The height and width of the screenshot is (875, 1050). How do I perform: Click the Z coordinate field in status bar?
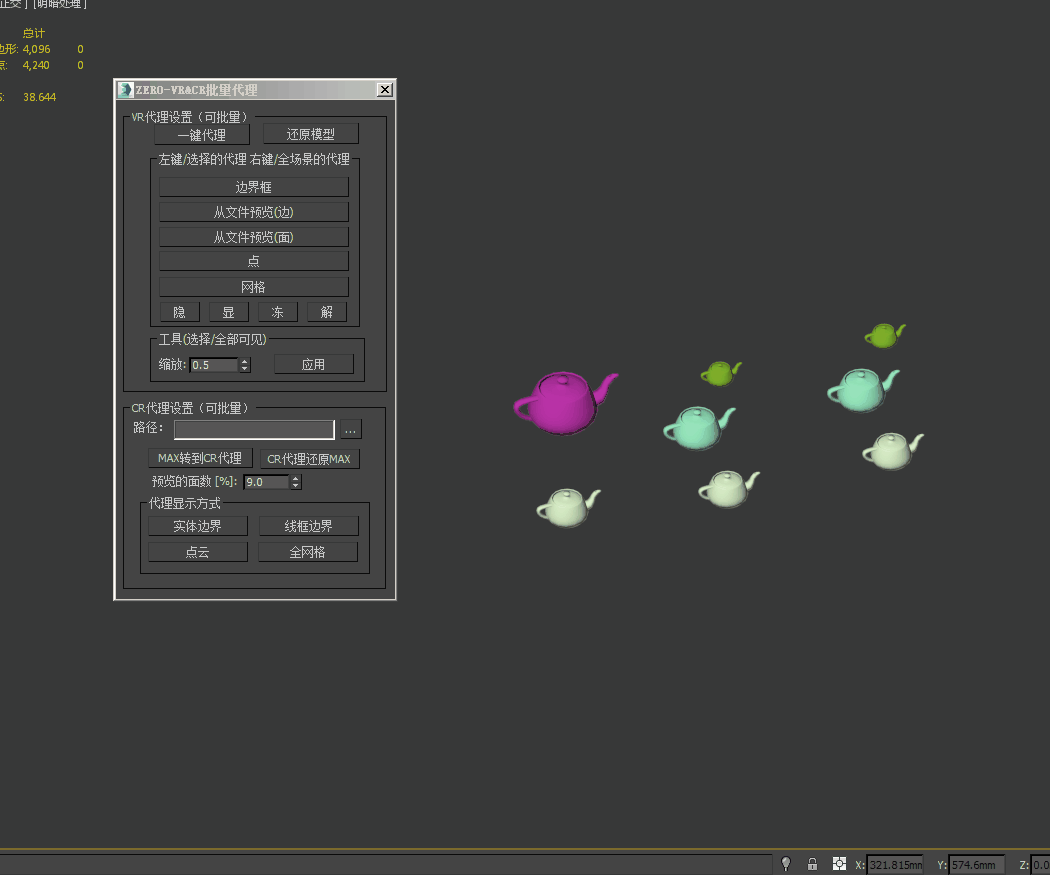pos(1041,864)
